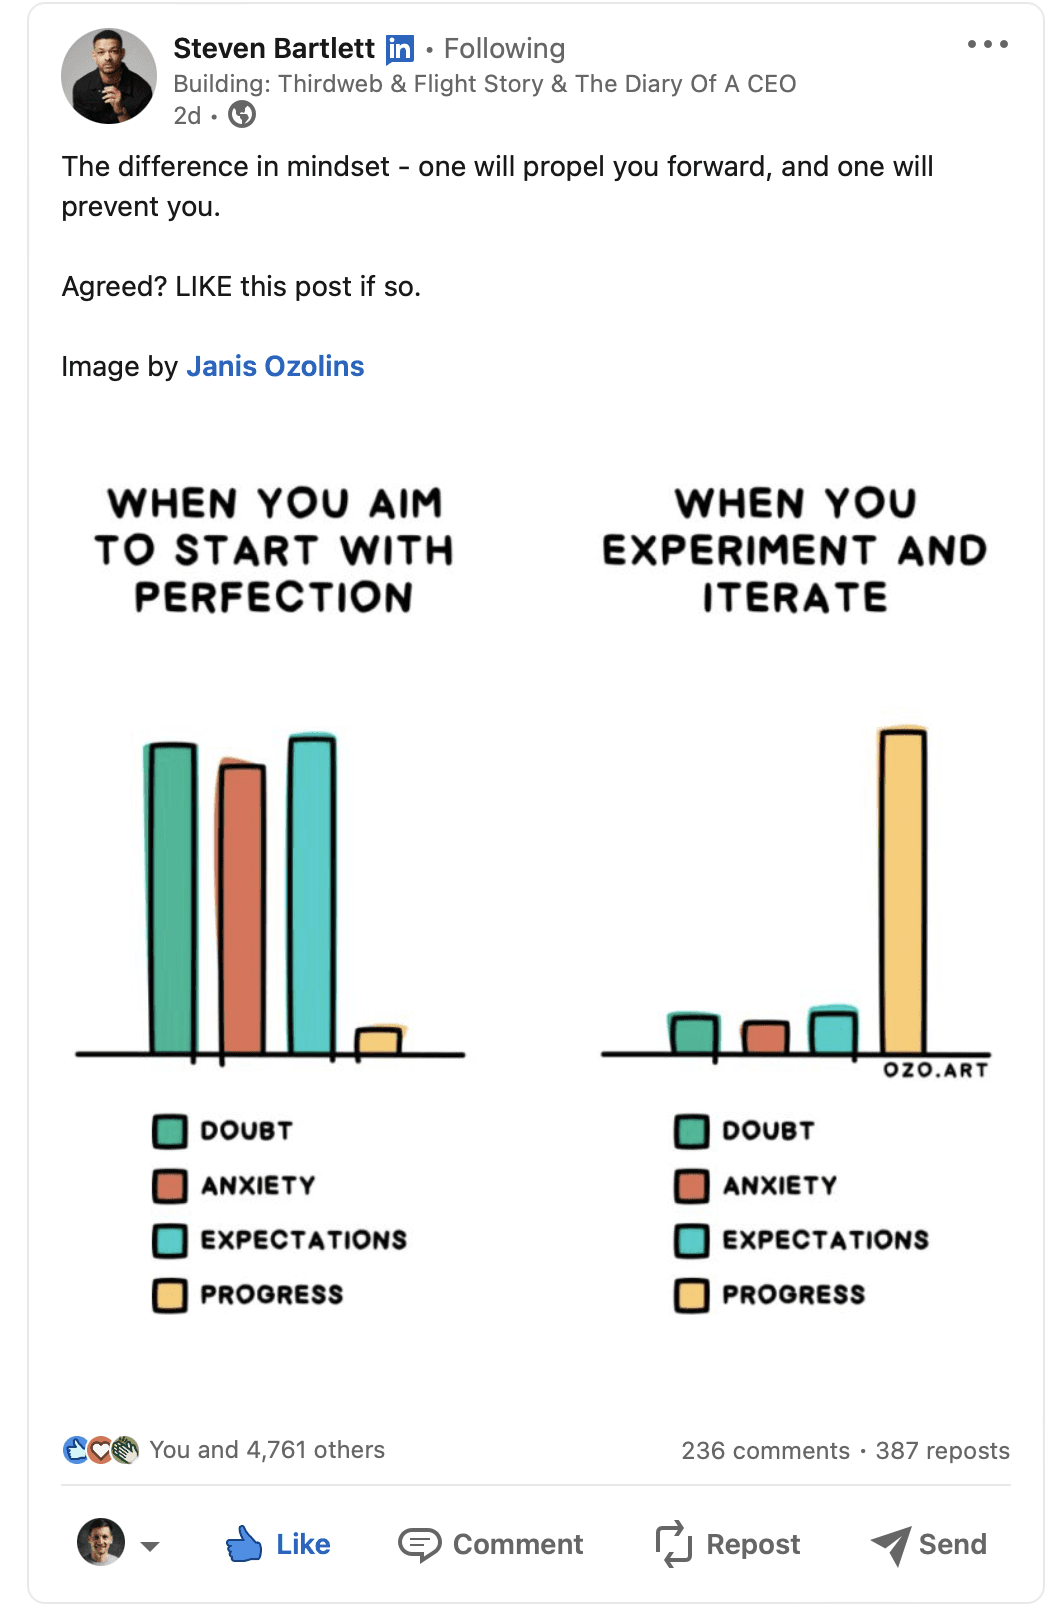View the 236 comments
Viewport: 1060px width, 1618px height.
point(765,1451)
